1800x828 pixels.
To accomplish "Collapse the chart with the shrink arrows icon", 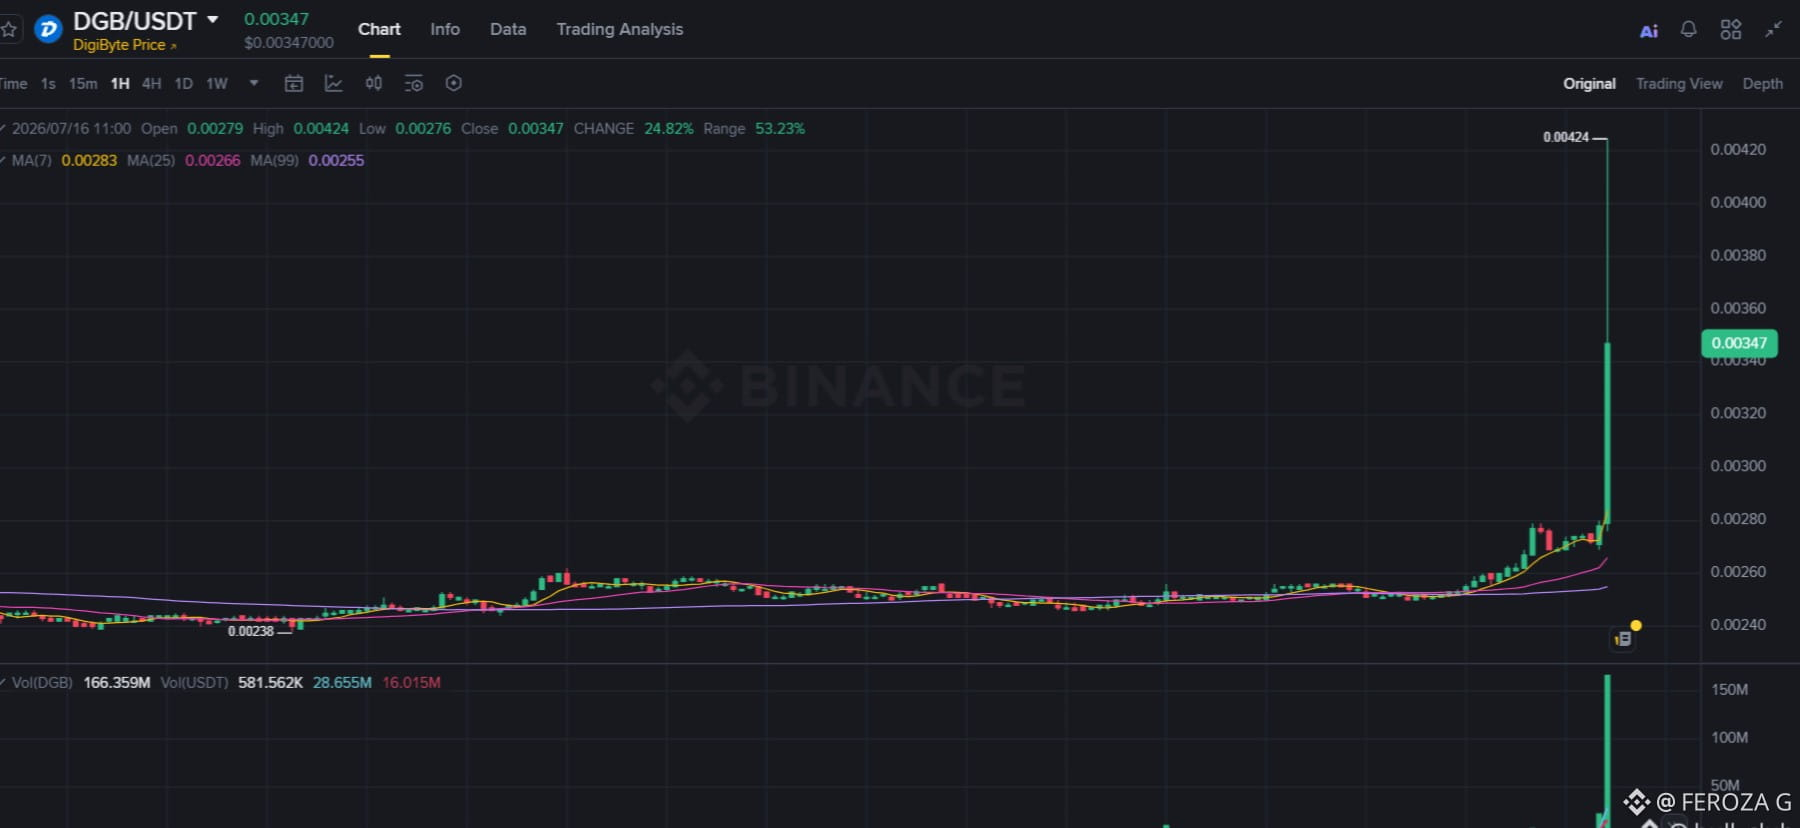I will (x=1773, y=29).
